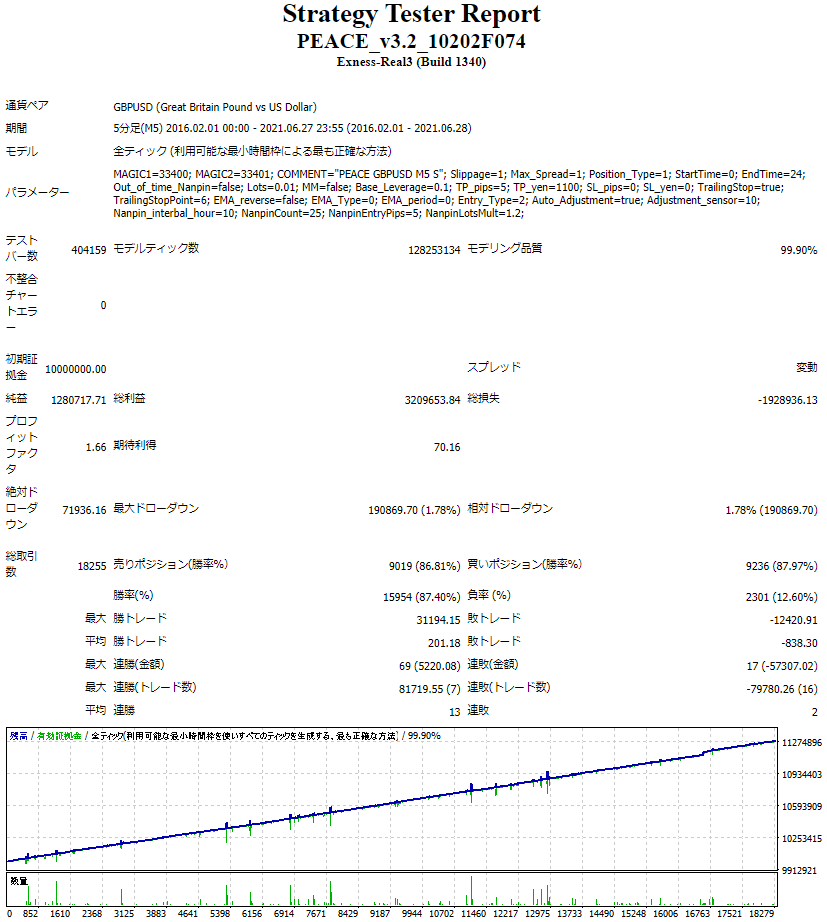Click x-axis trade number 9187

tap(380, 914)
